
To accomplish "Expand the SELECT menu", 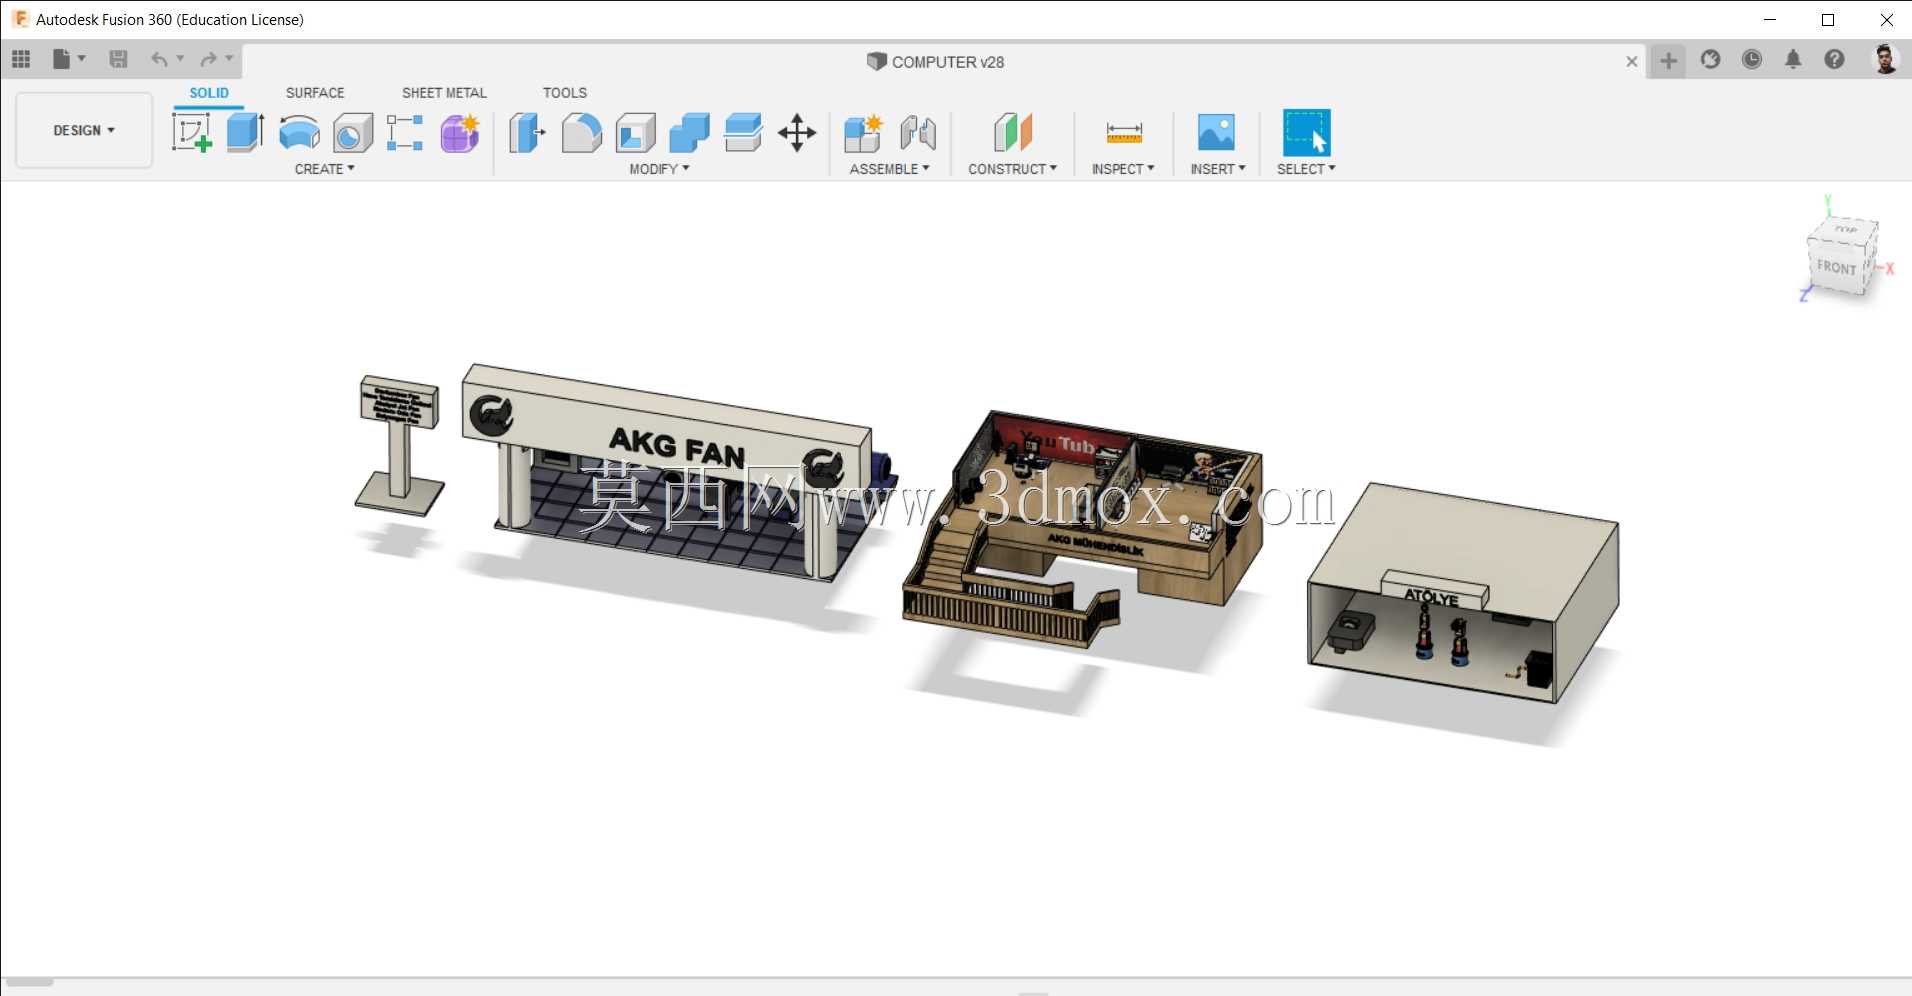I will pos(1306,169).
